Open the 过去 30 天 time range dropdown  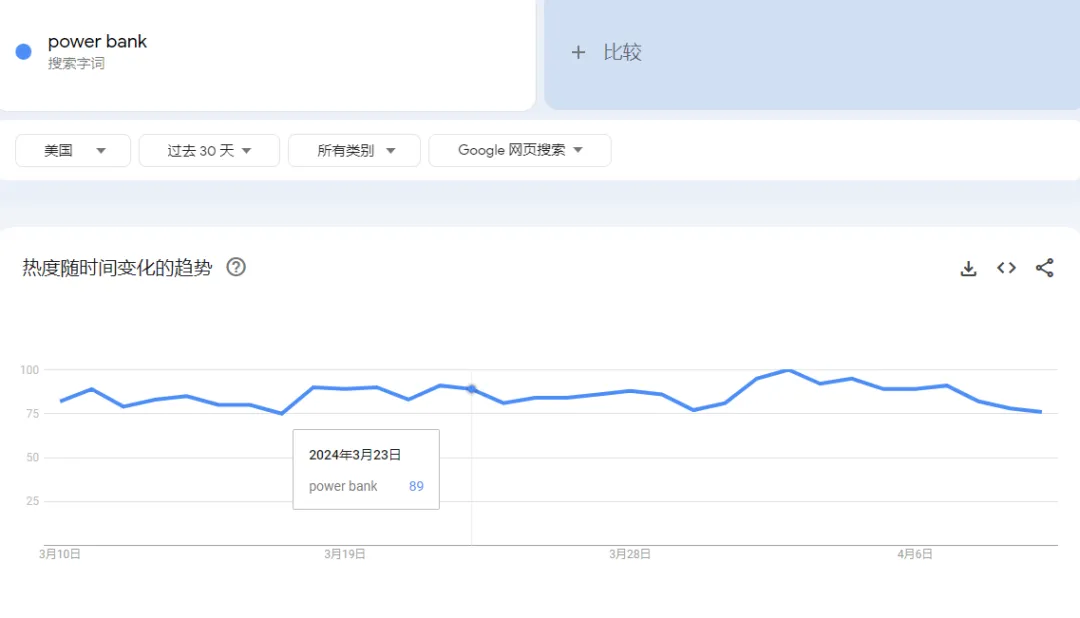[209, 150]
